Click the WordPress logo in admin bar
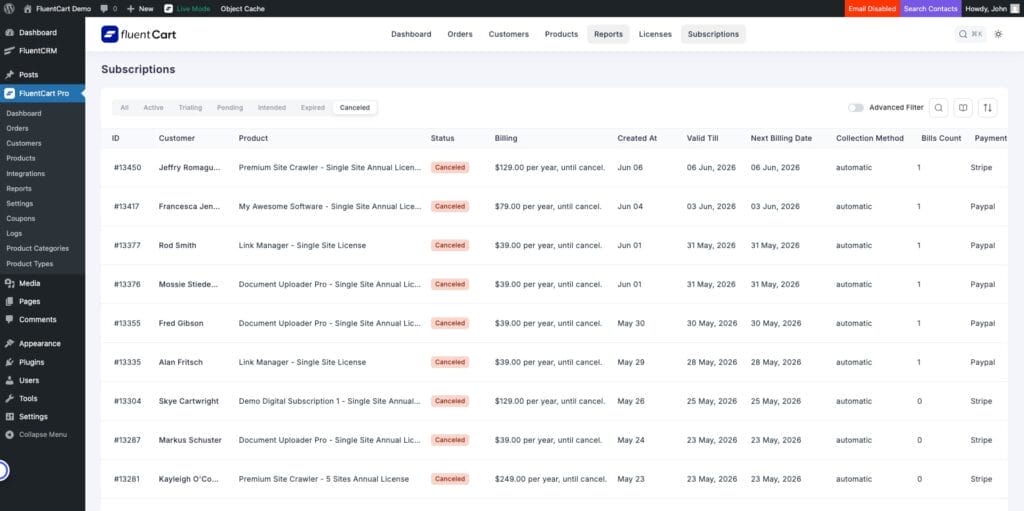The height and width of the screenshot is (511, 1024). [x=9, y=8]
